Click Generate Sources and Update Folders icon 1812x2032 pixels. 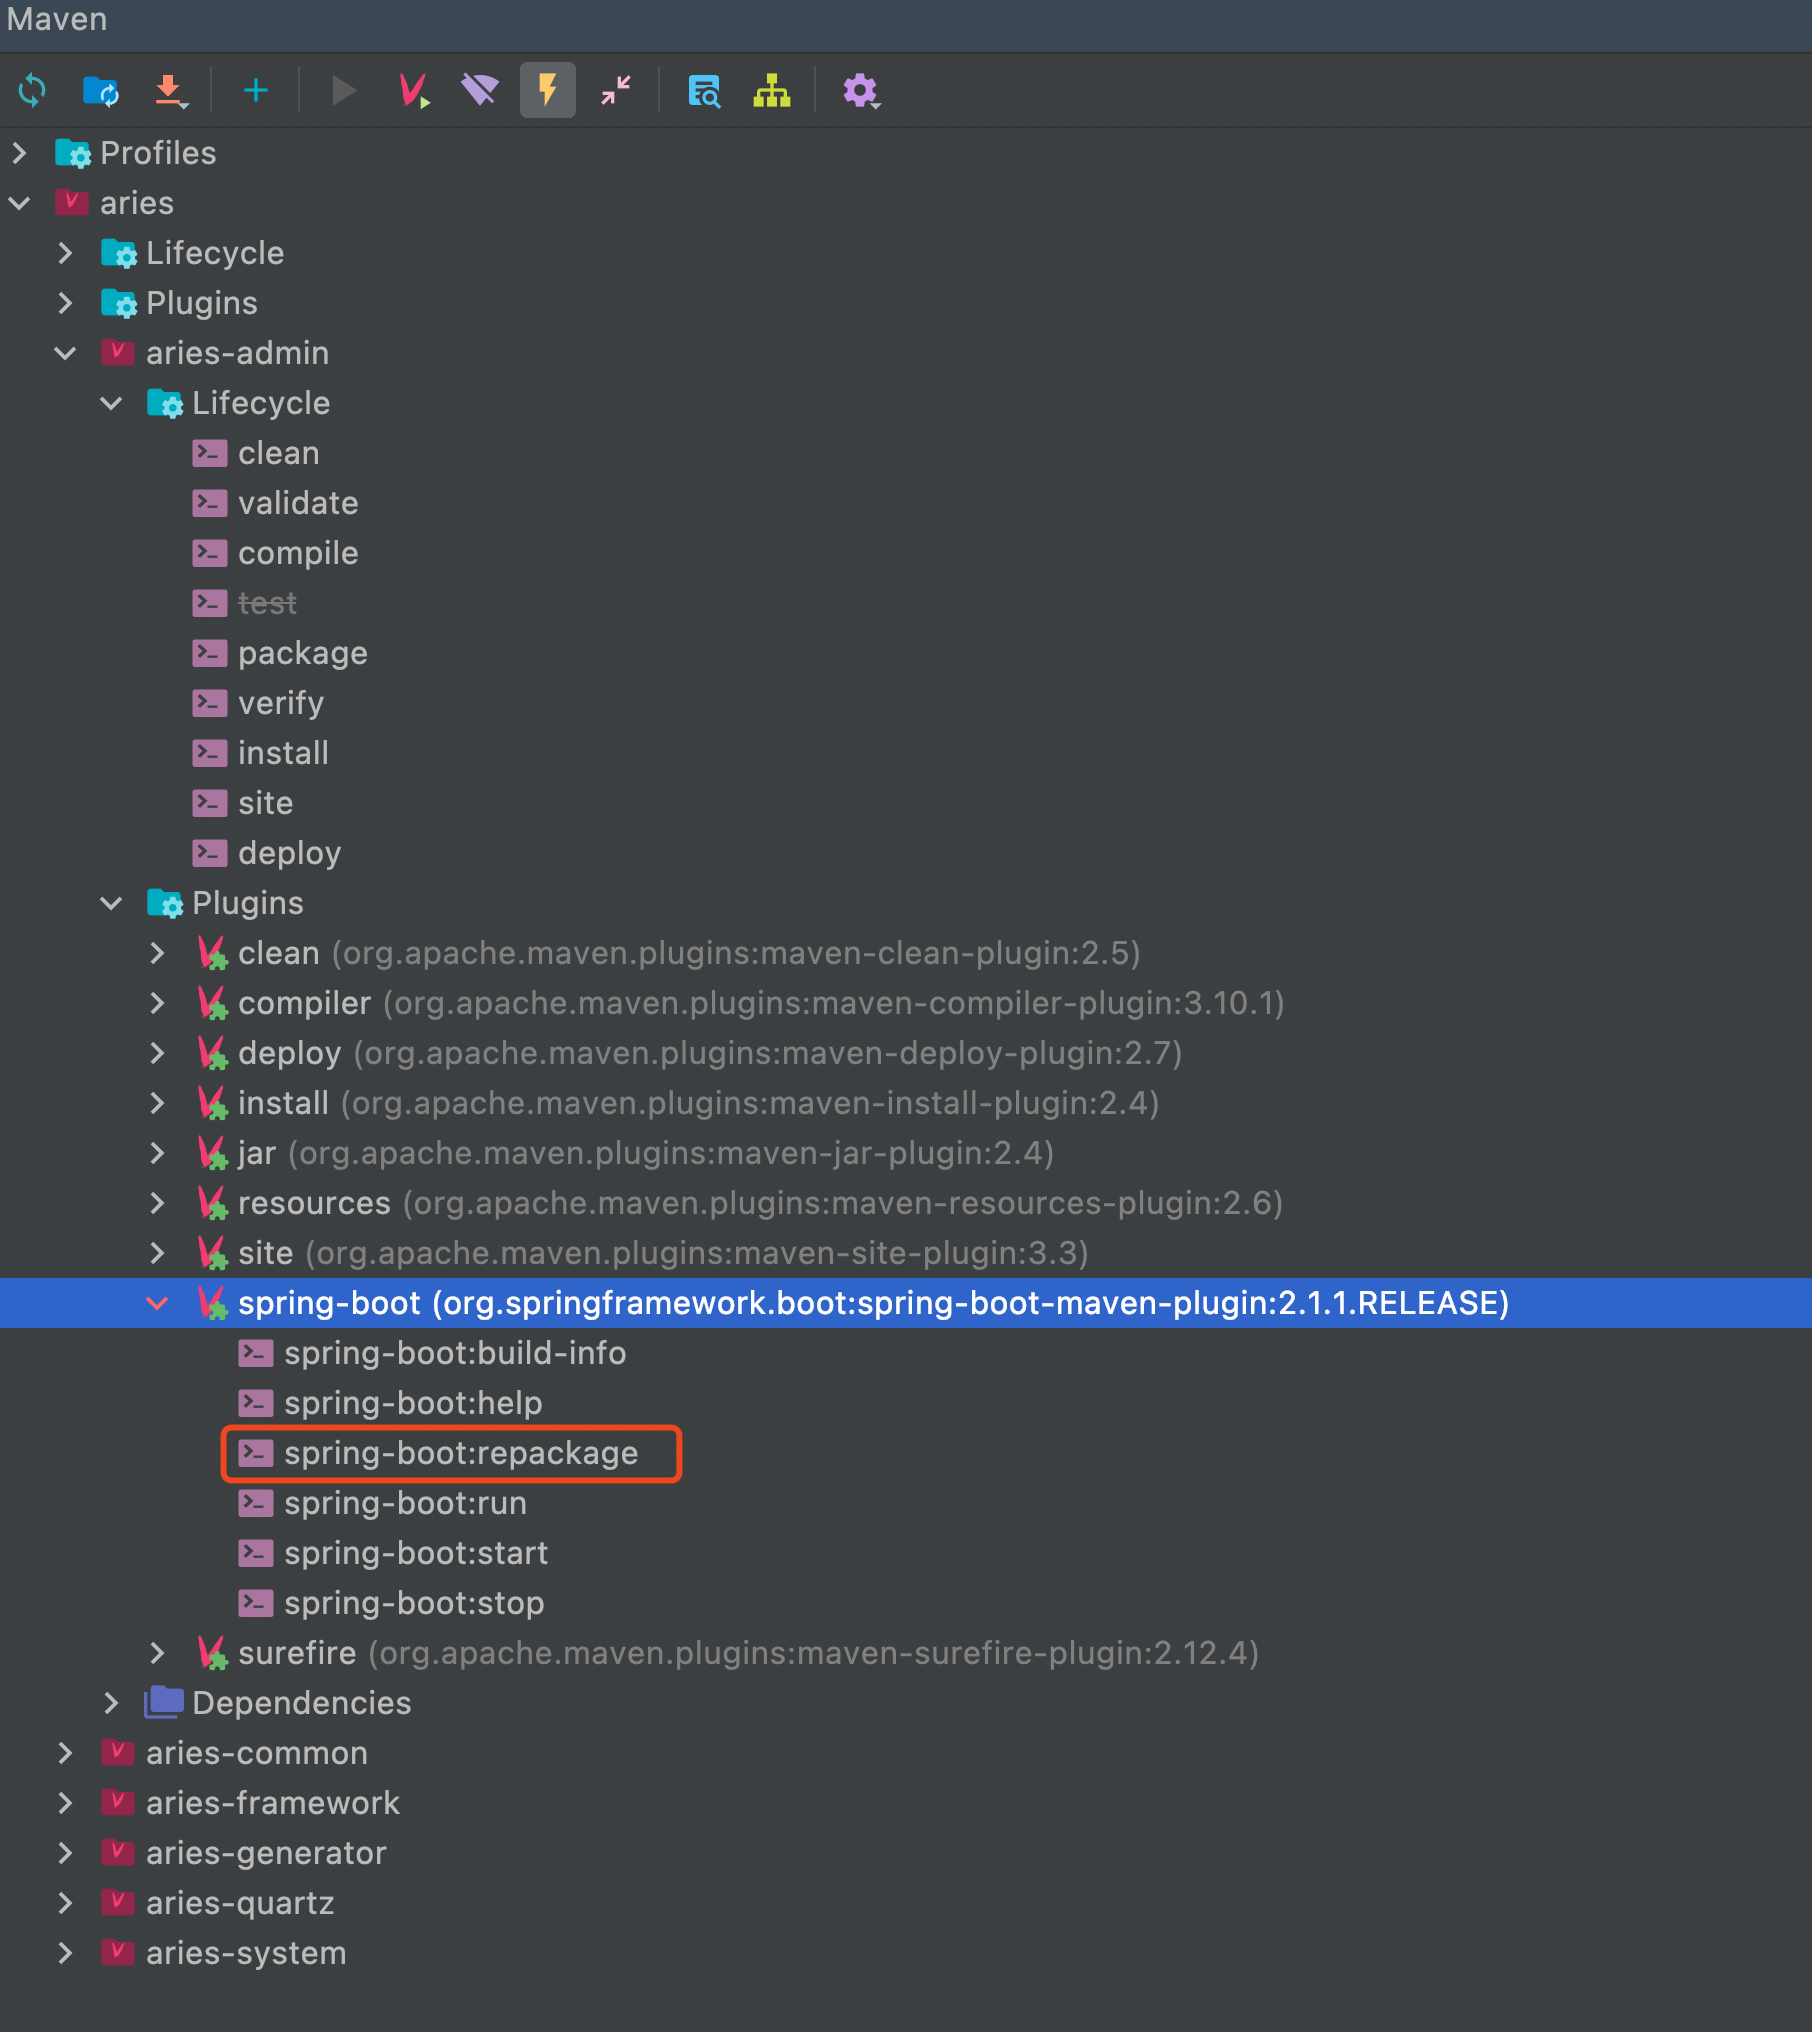(x=101, y=91)
